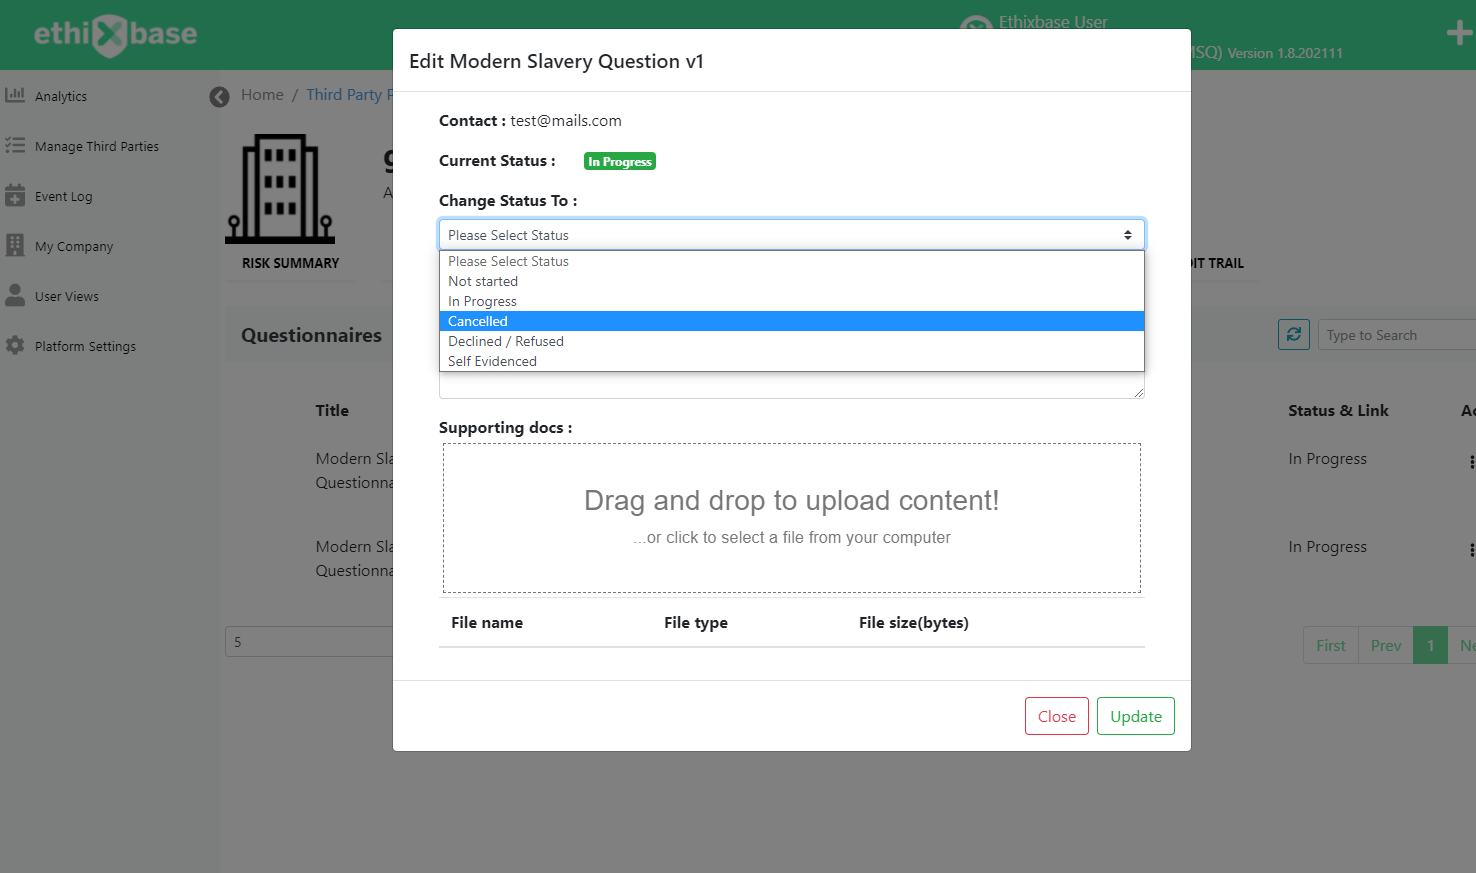This screenshot has height=873, width=1476.
Task: Go to Home breadcrumb
Action: coord(262,95)
